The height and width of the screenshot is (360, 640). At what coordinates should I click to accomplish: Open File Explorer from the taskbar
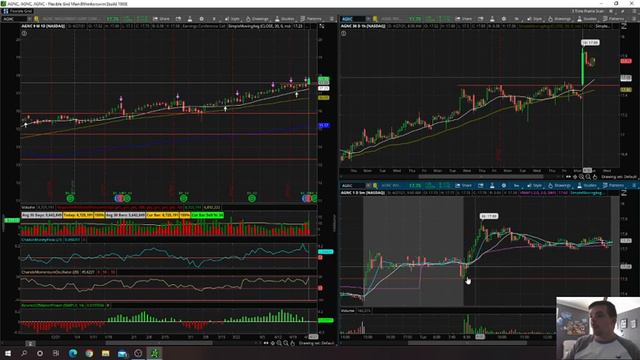pyautogui.click(x=106, y=353)
